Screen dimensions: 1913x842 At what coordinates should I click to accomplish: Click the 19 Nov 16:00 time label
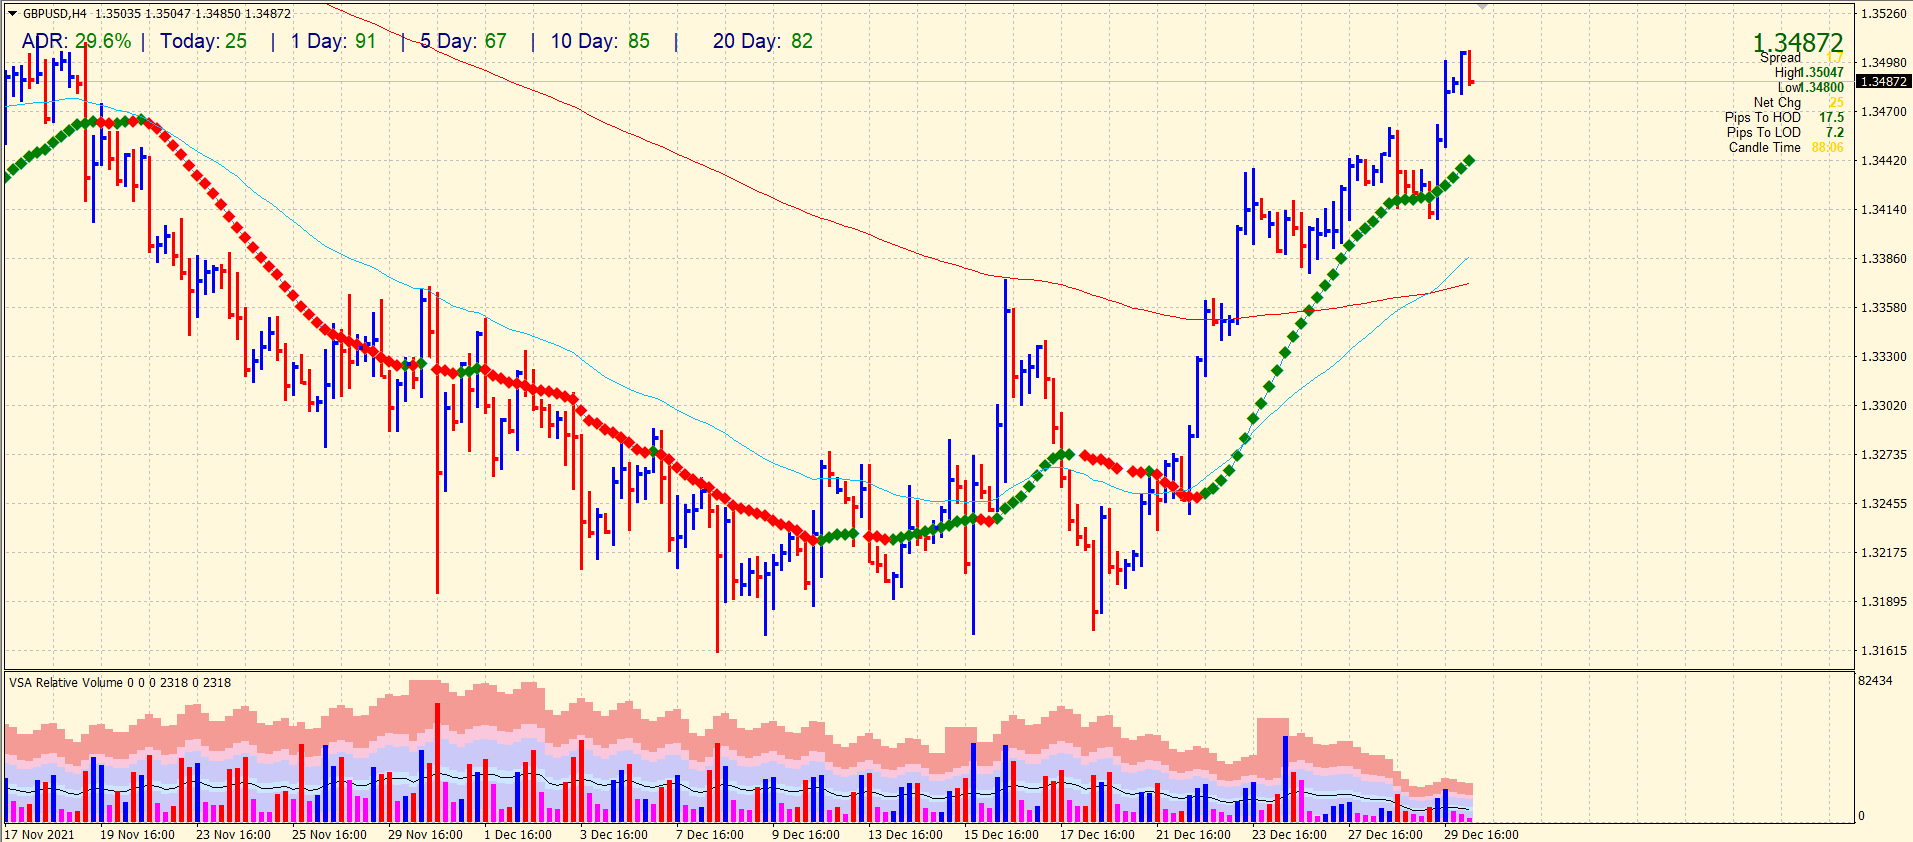tap(137, 835)
